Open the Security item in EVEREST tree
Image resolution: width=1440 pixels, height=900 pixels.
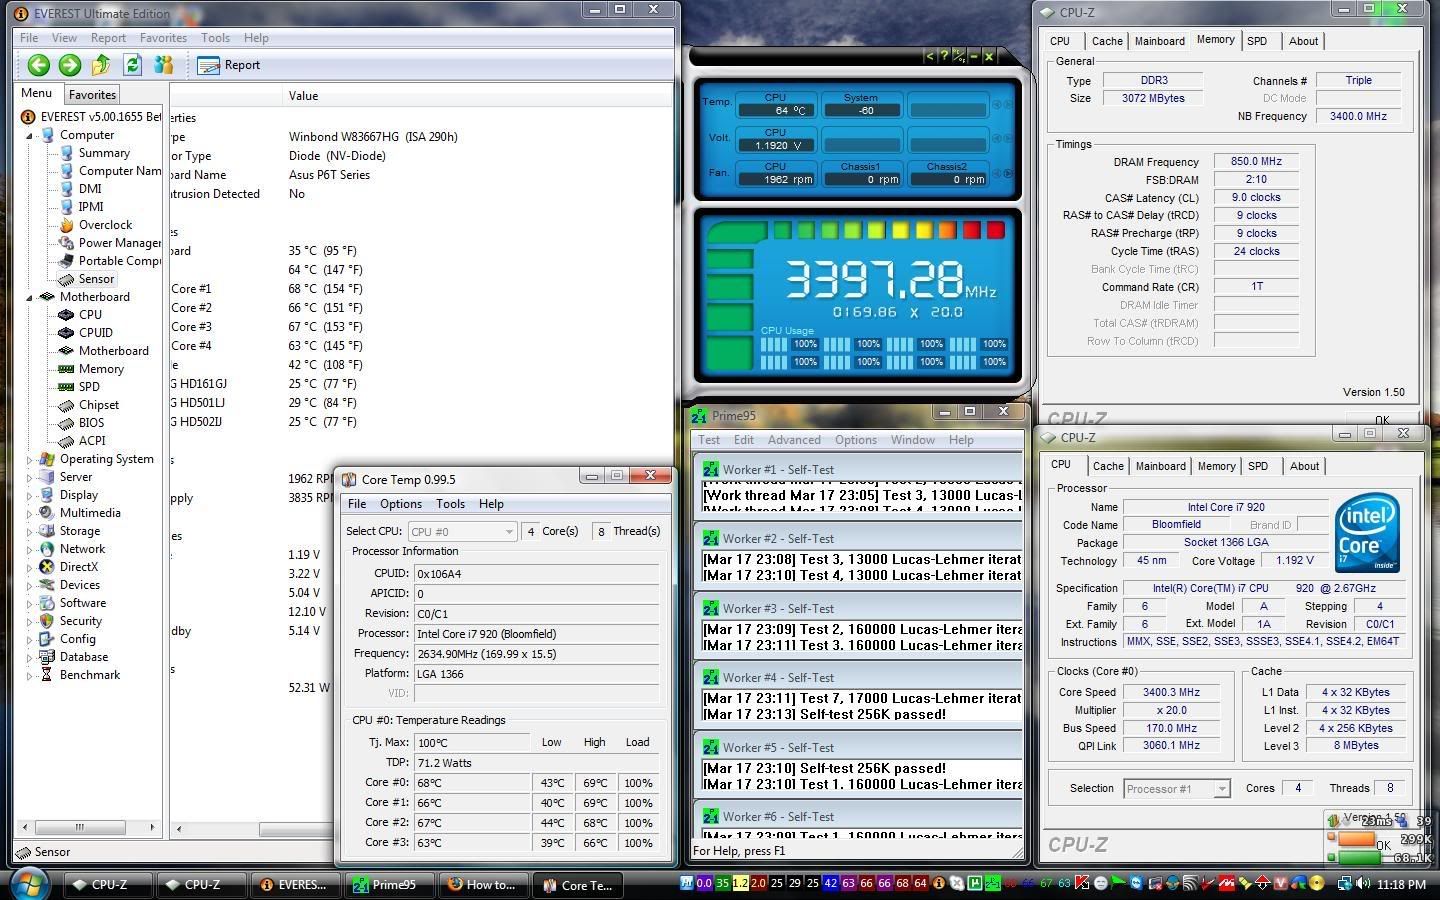[x=80, y=621]
